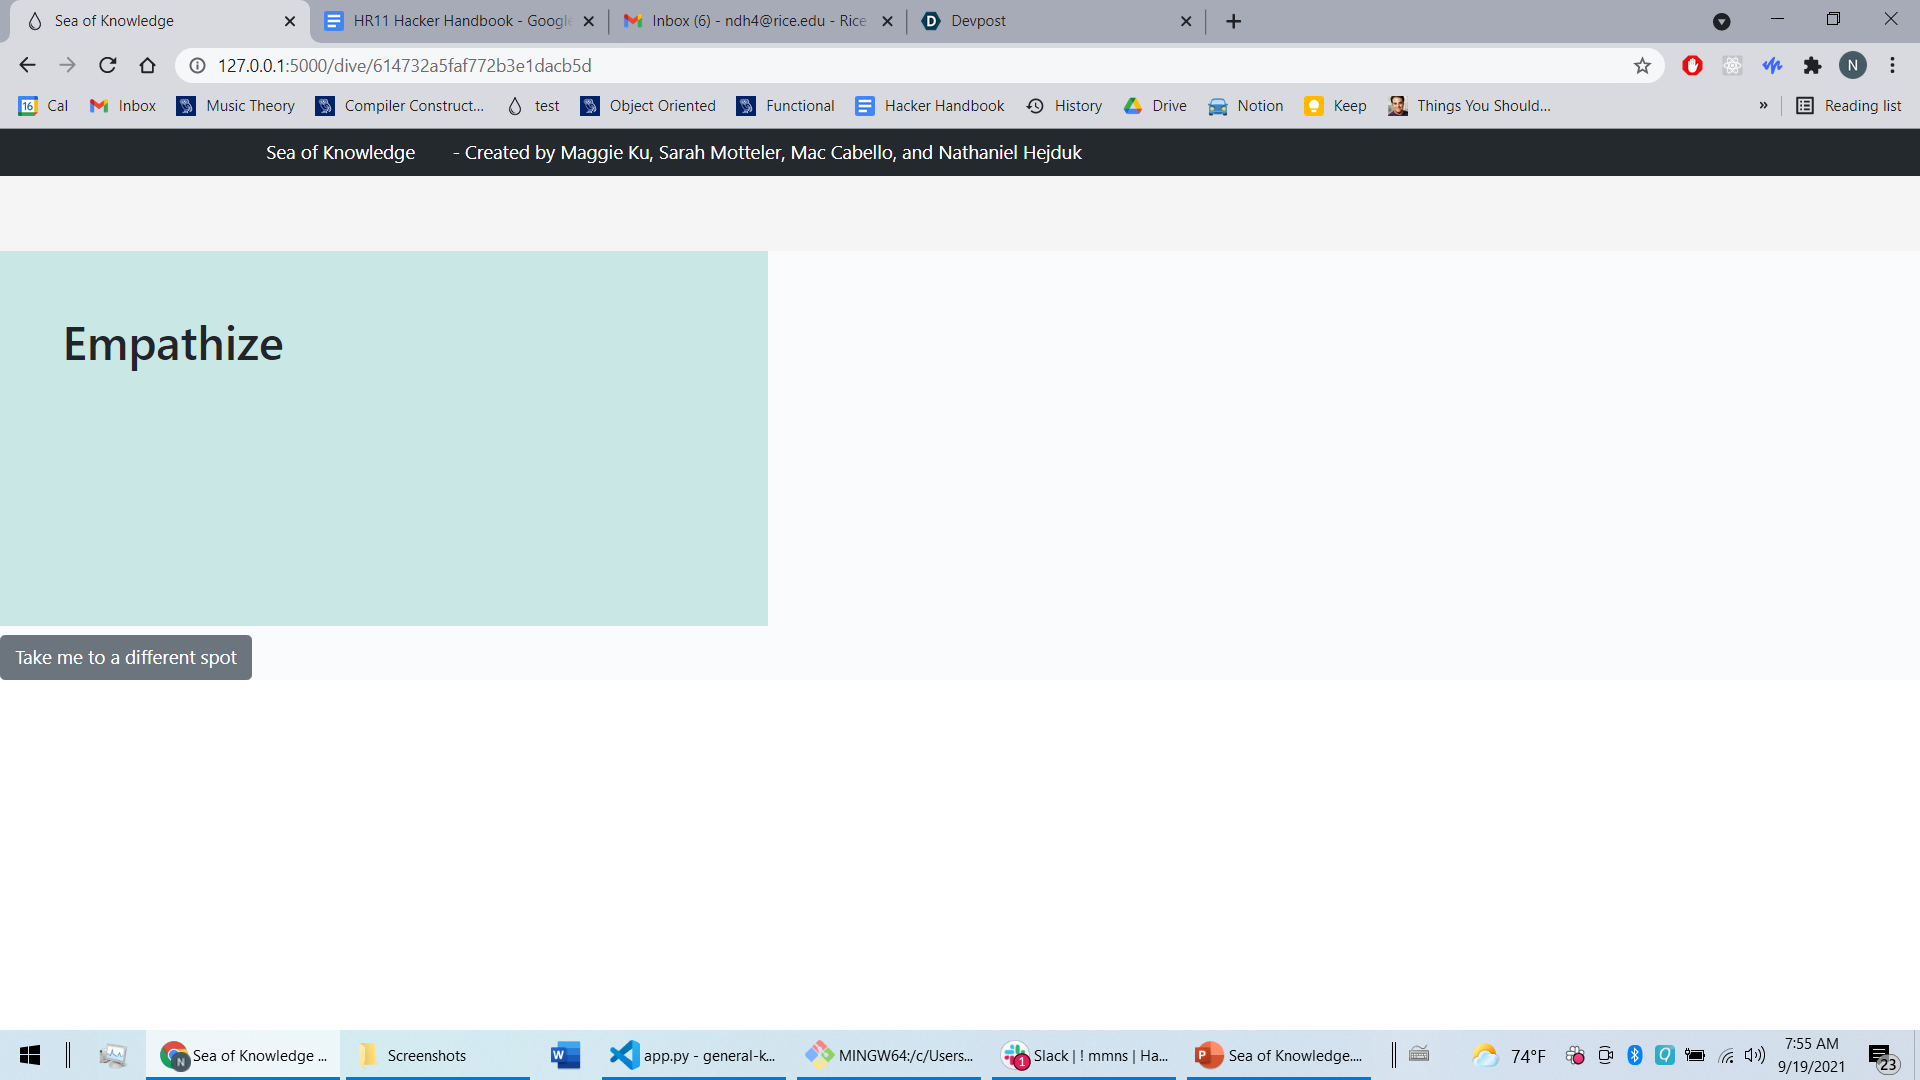Open Chrome's three-dot menu
The height and width of the screenshot is (1080, 1920).
[x=1892, y=66]
